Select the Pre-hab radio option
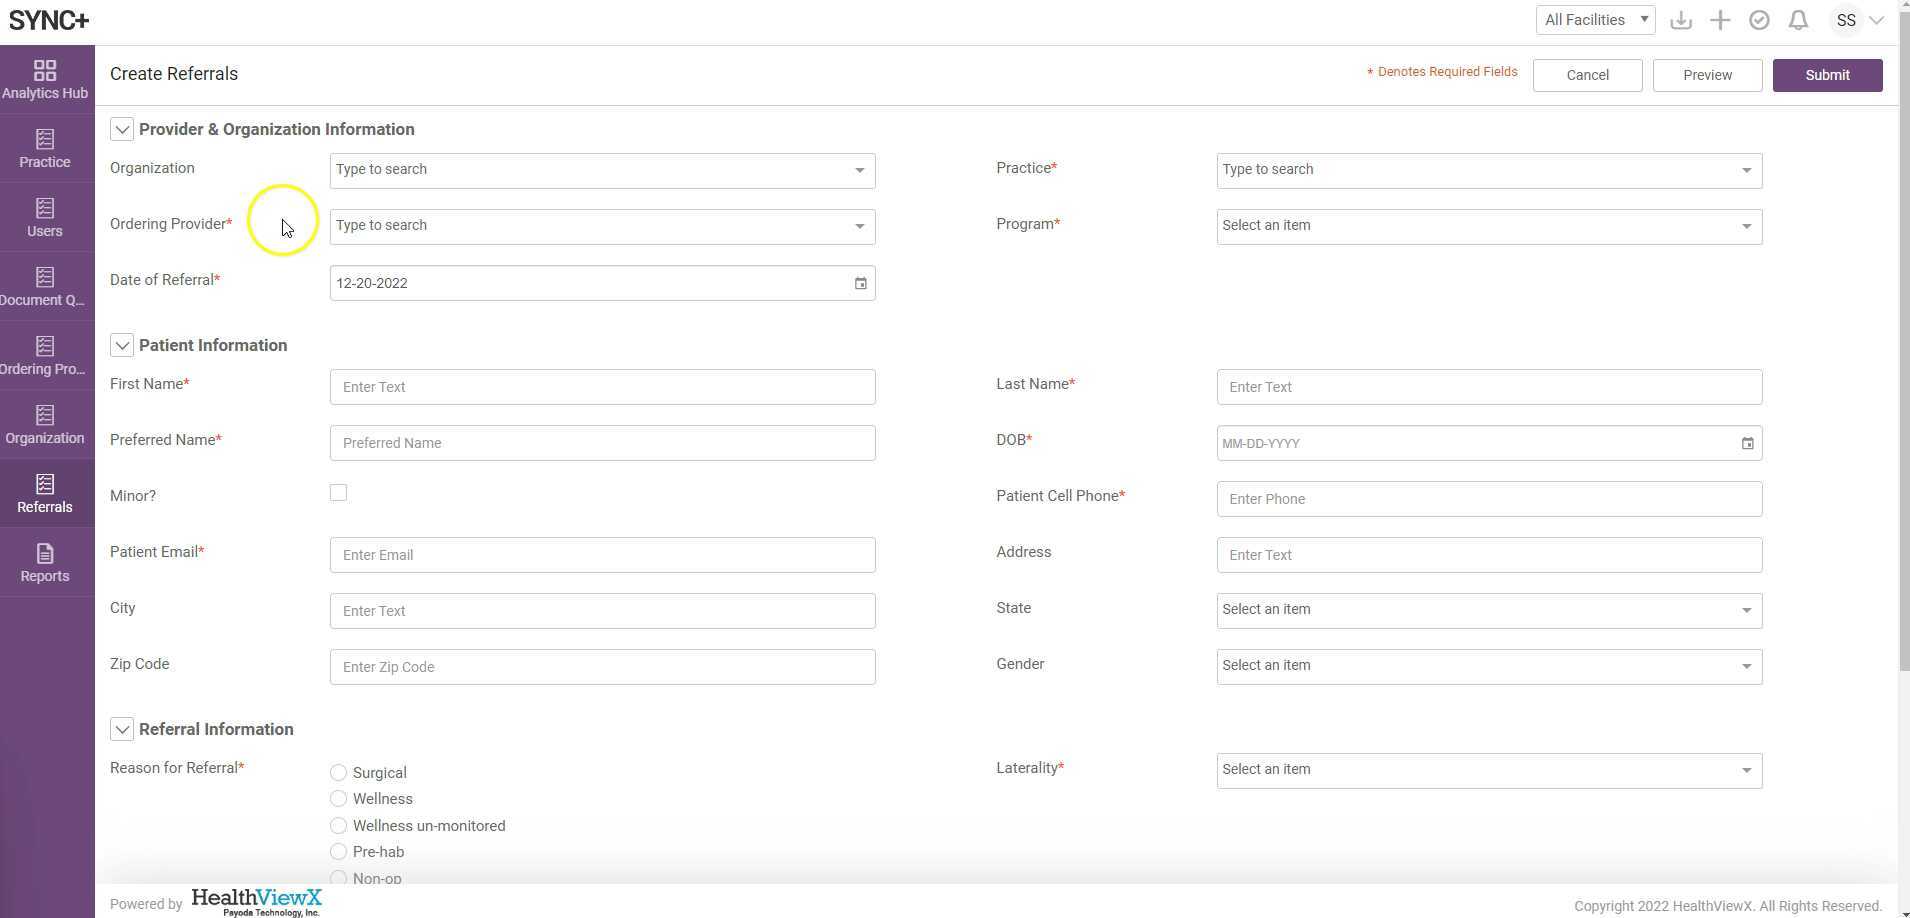The width and height of the screenshot is (1910, 918). pyautogui.click(x=339, y=852)
